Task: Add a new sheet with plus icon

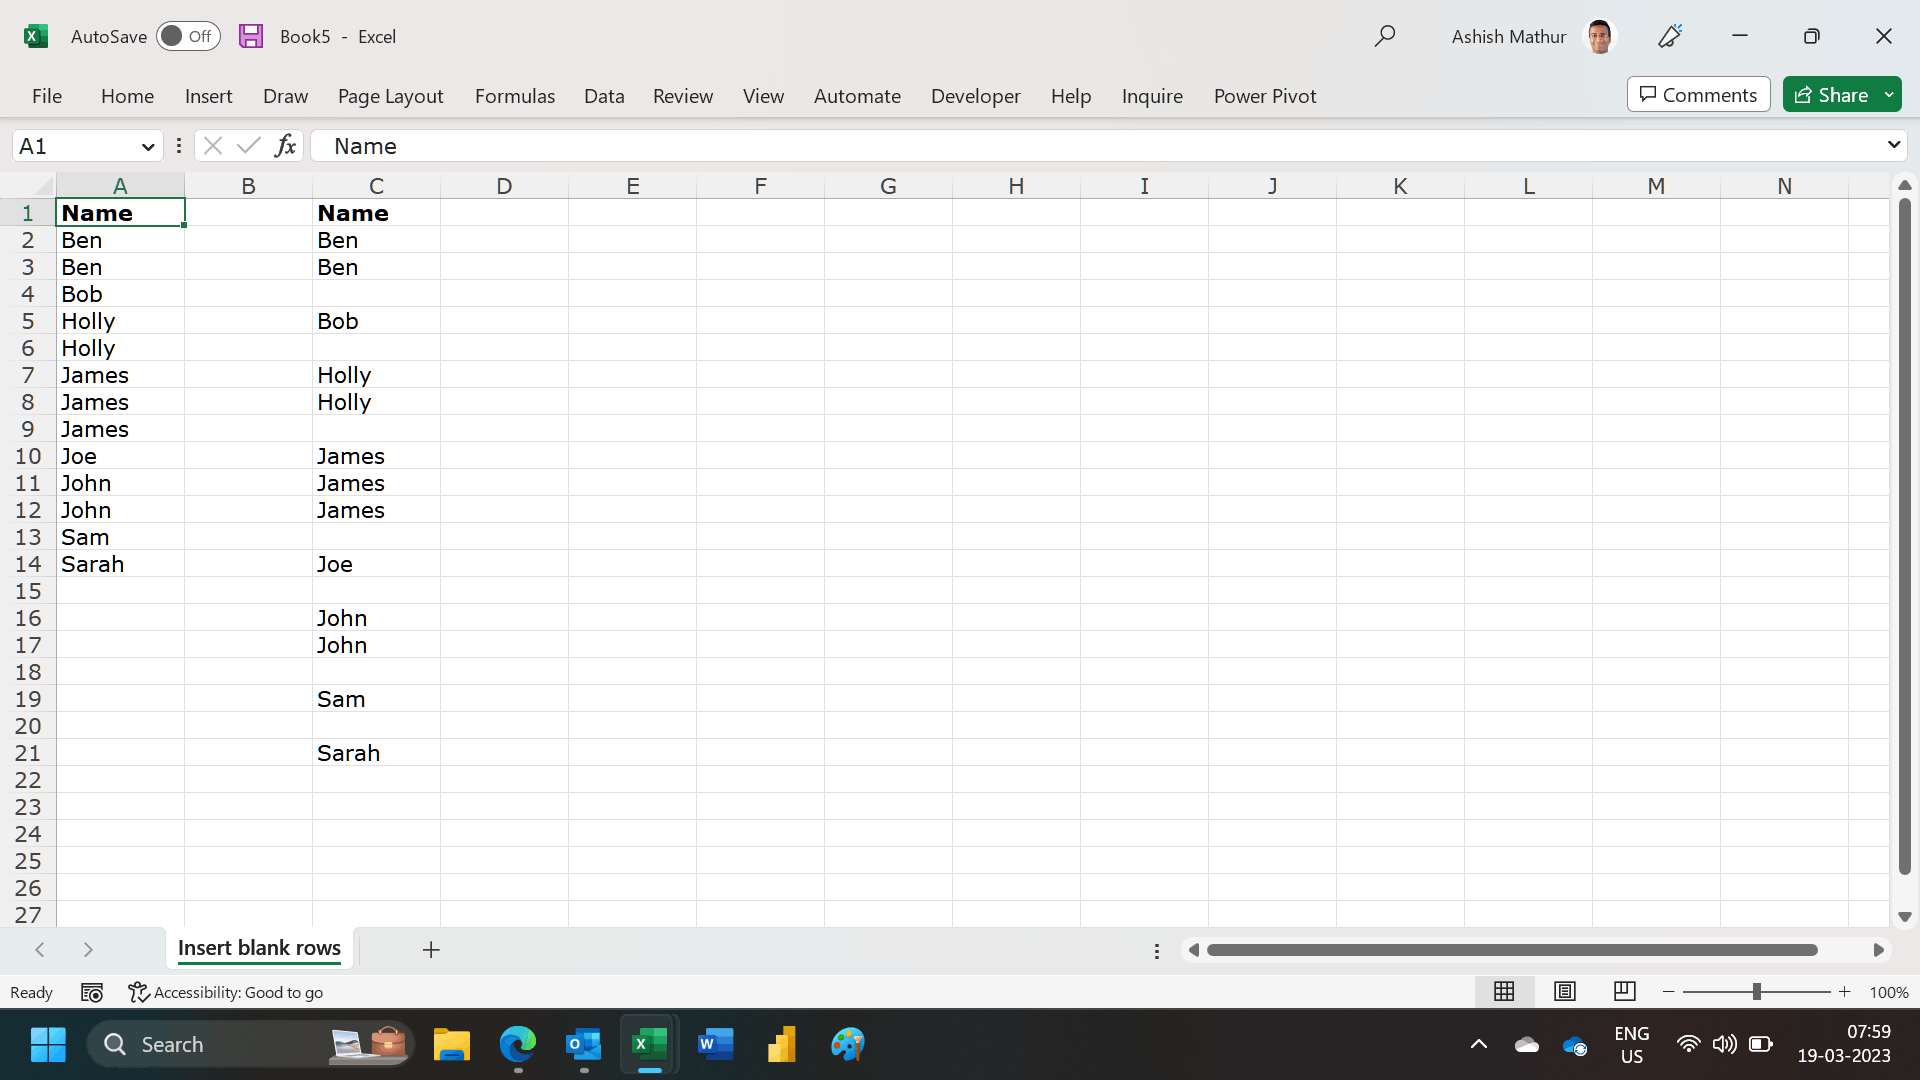Action: pos(431,950)
